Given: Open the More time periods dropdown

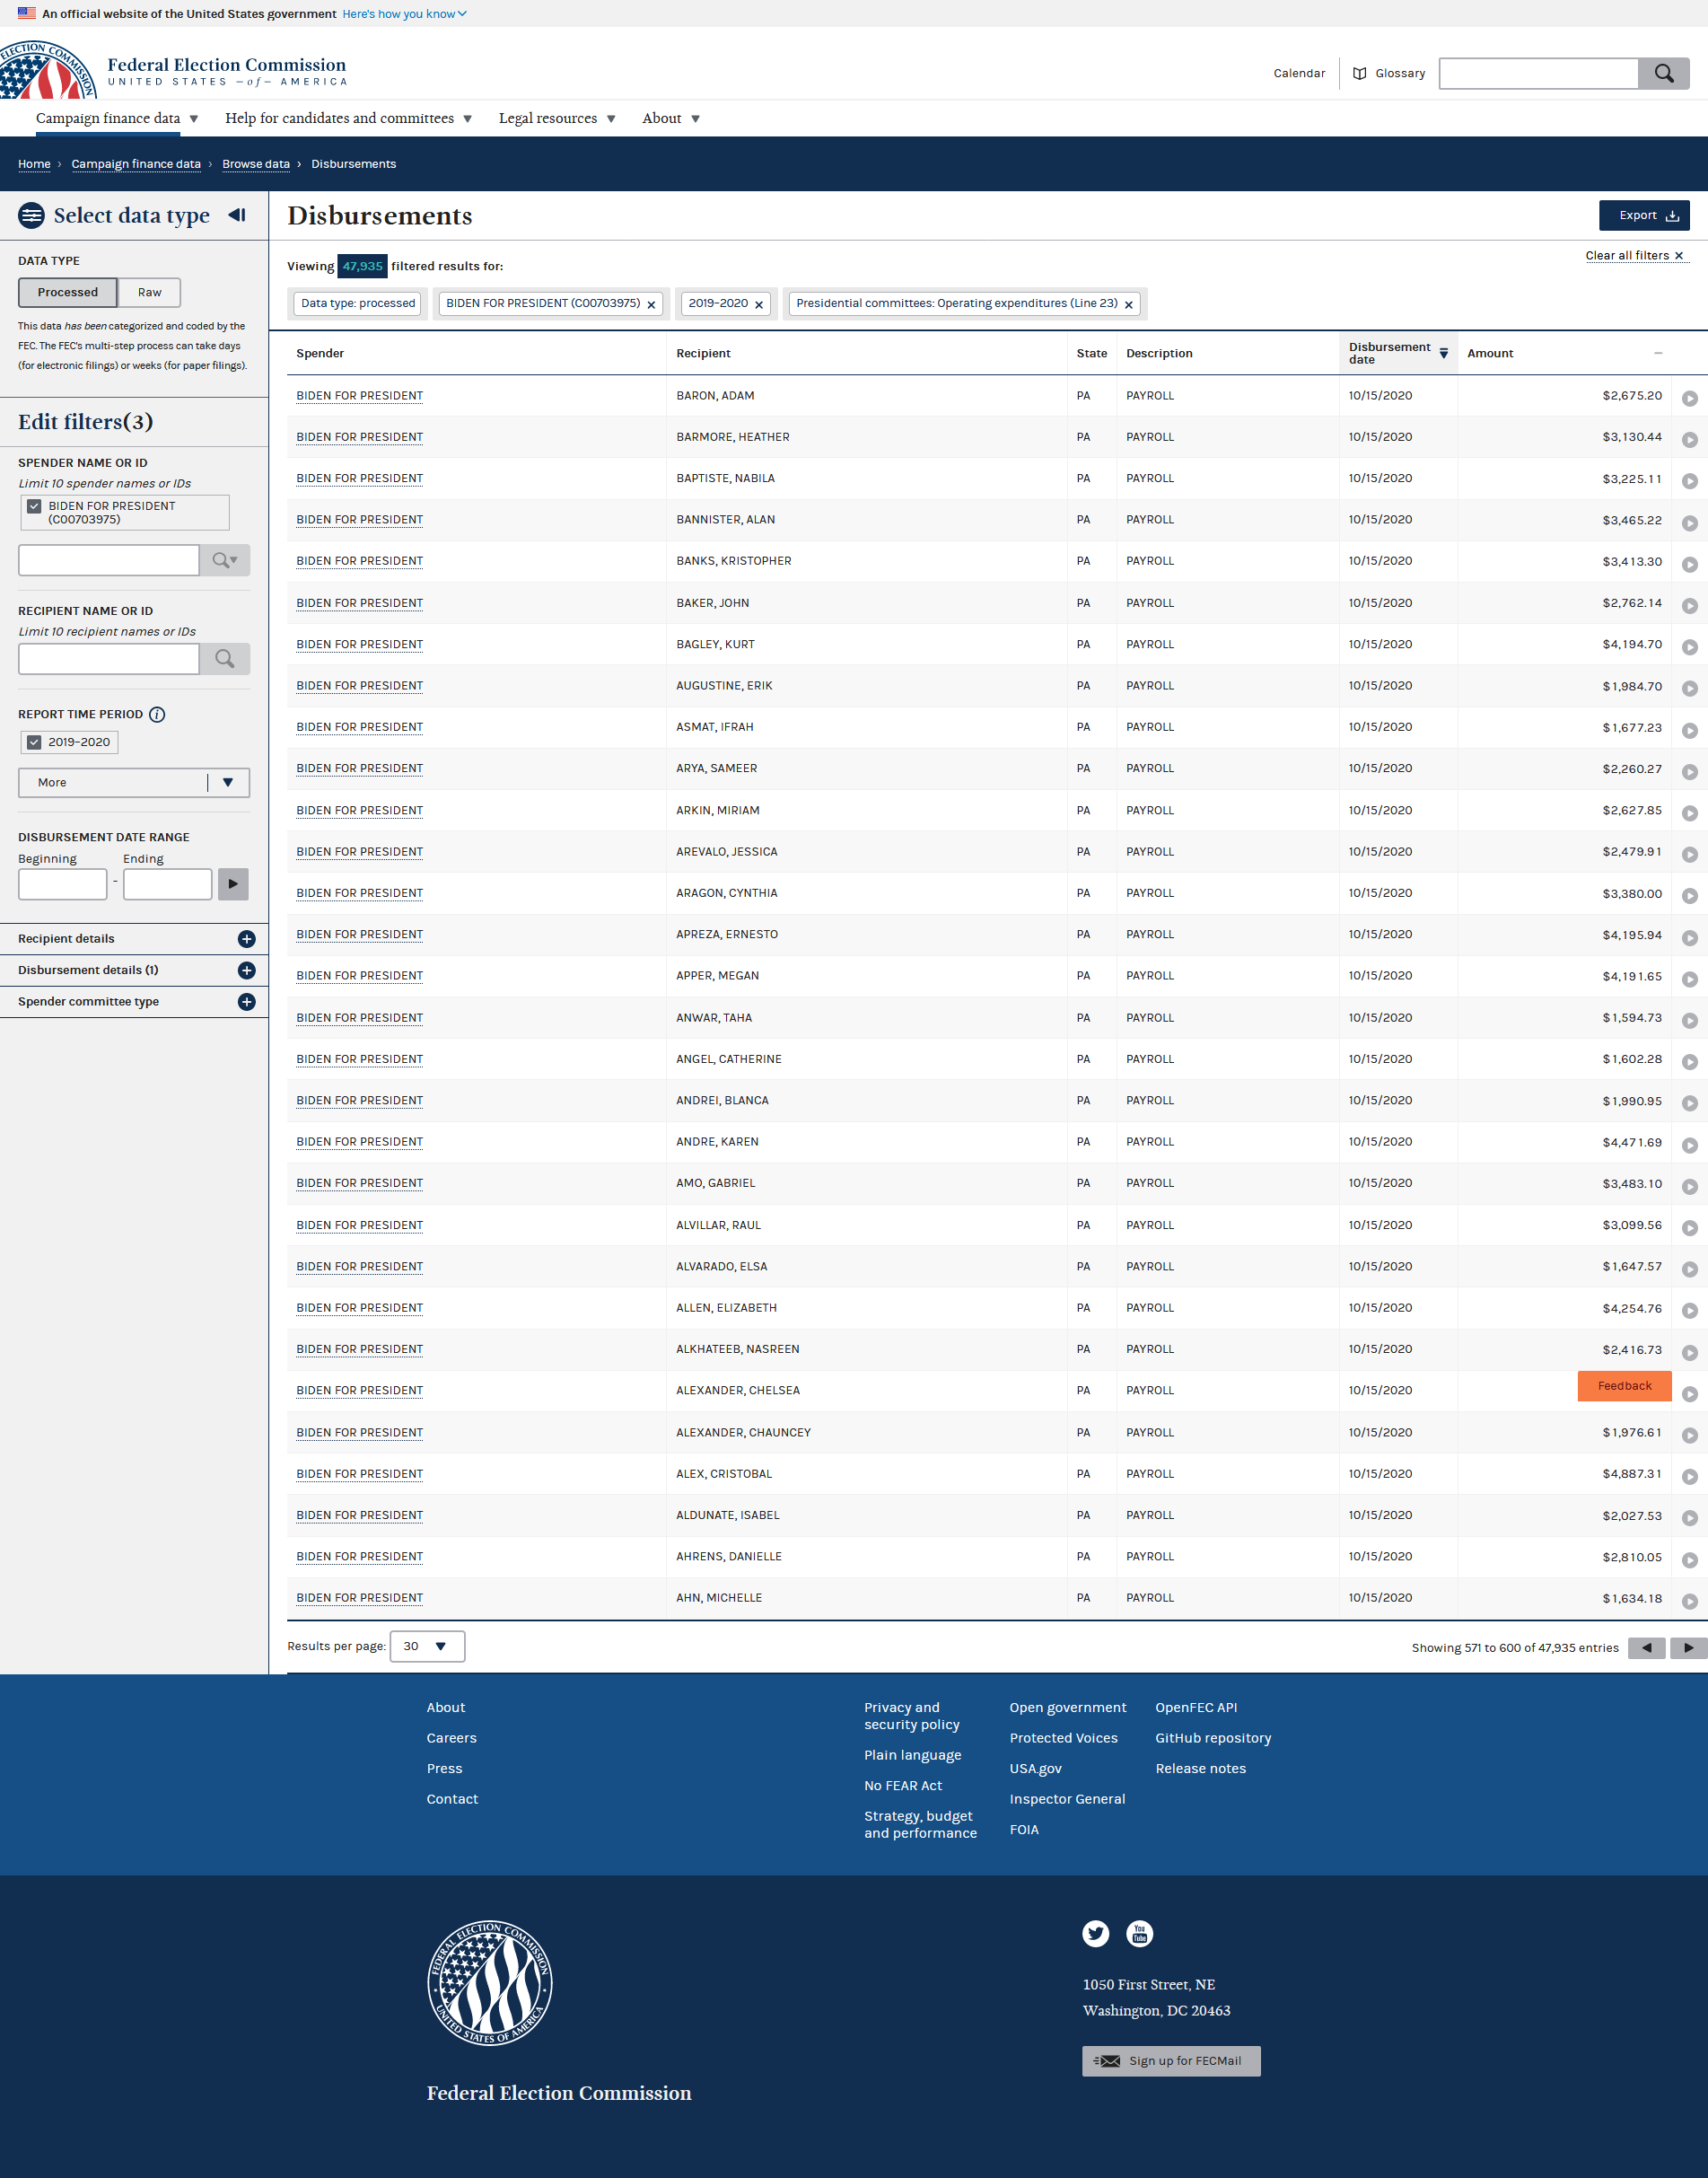Looking at the screenshot, I should (134, 782).
